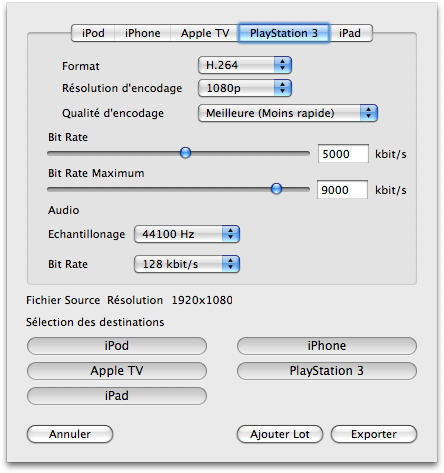
Task: Open the Format dropdown showing H.264
Action: (245, 65)
